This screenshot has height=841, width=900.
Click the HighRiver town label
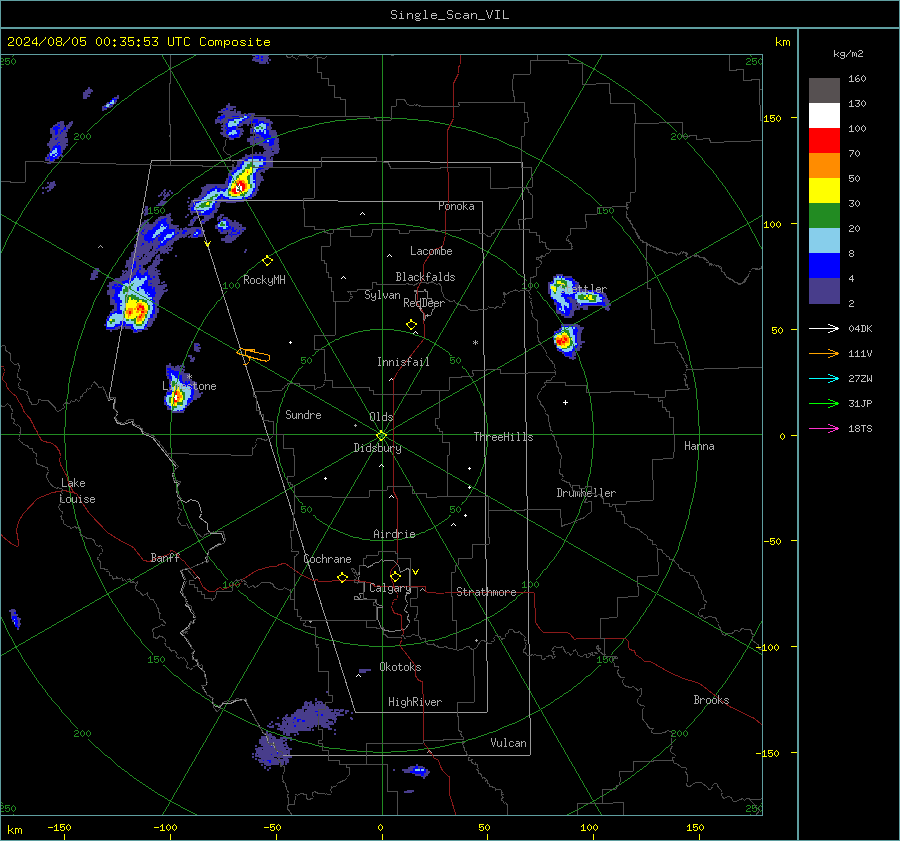click(x=415, y=702)
